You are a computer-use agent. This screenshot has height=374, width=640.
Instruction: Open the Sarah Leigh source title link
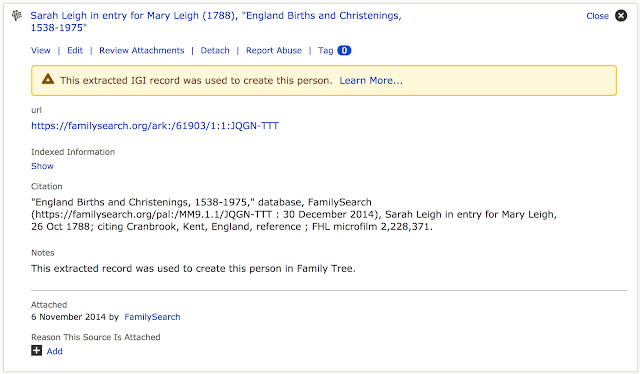(216, 21)
